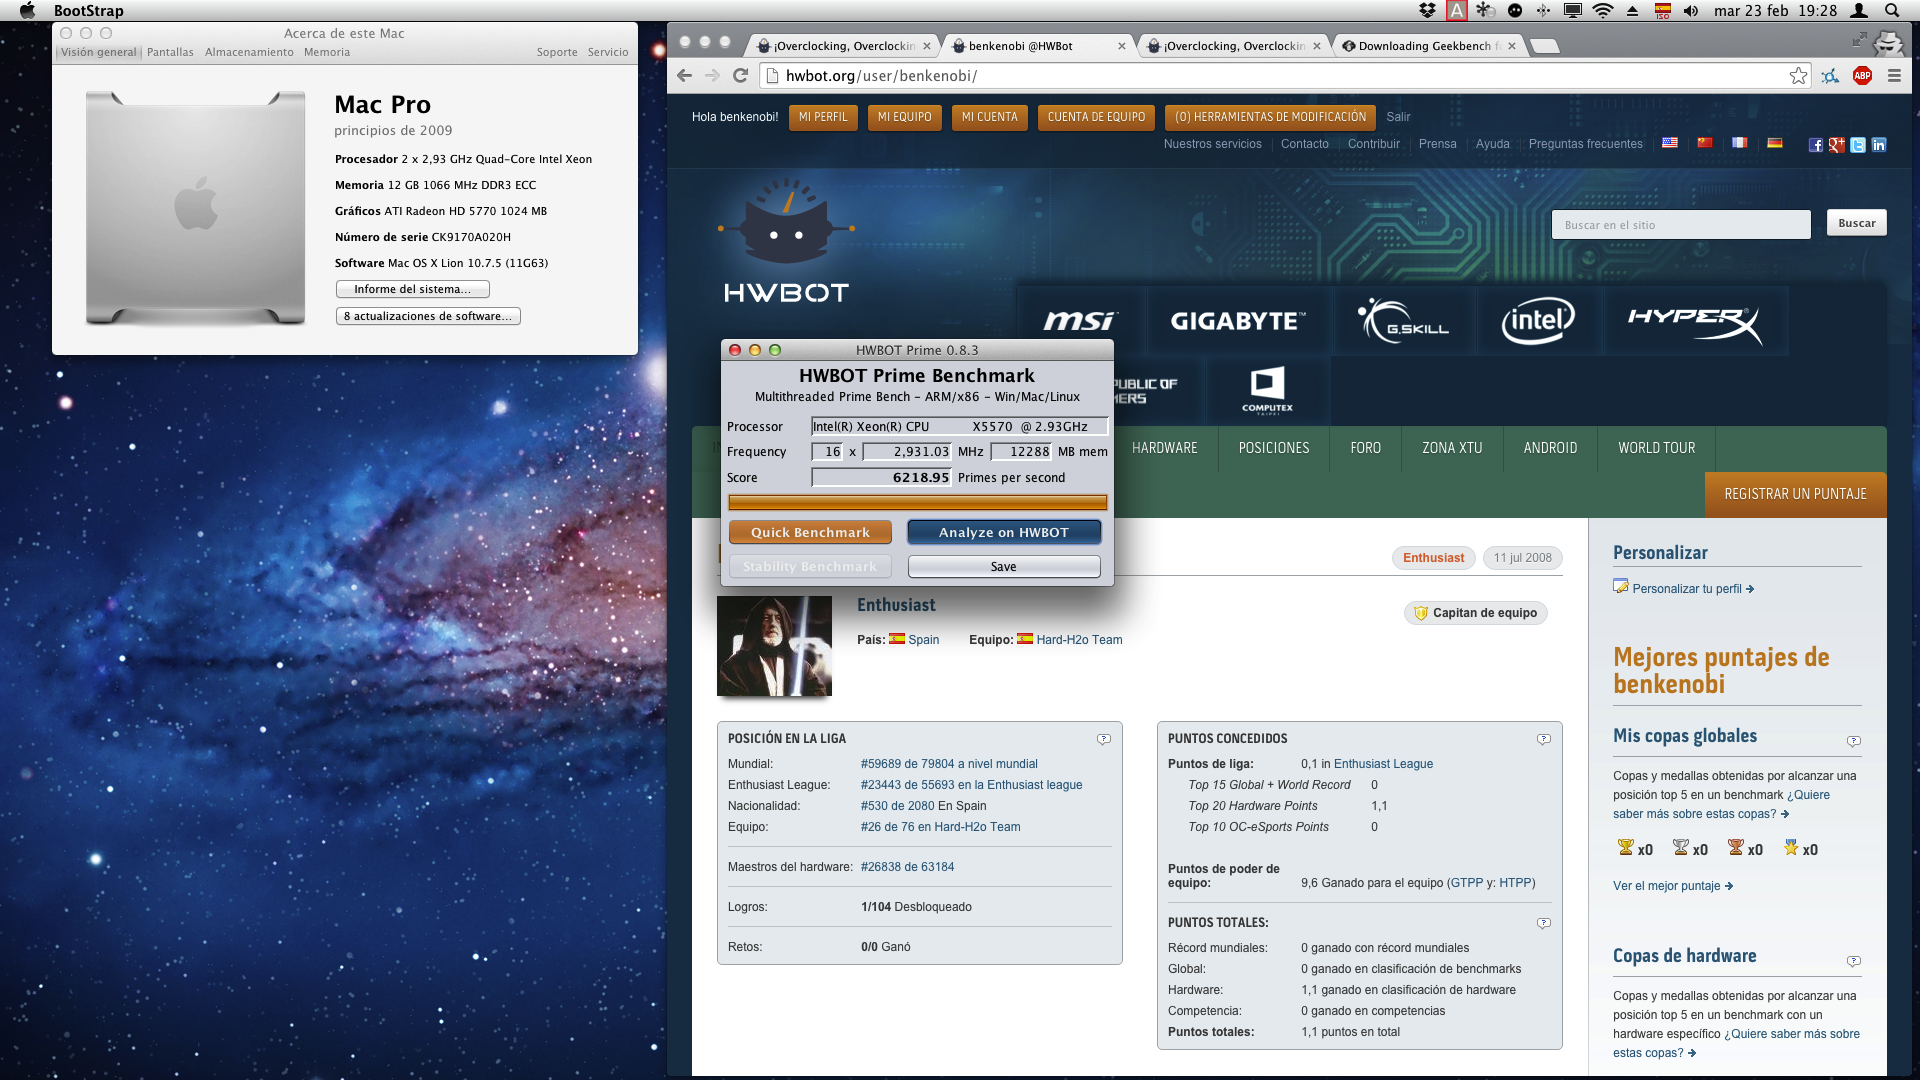Select Pantallas tab in Acerca de este Mac
The image size is (1920, 1080).
pyautogui.click(x=170, y=52)
